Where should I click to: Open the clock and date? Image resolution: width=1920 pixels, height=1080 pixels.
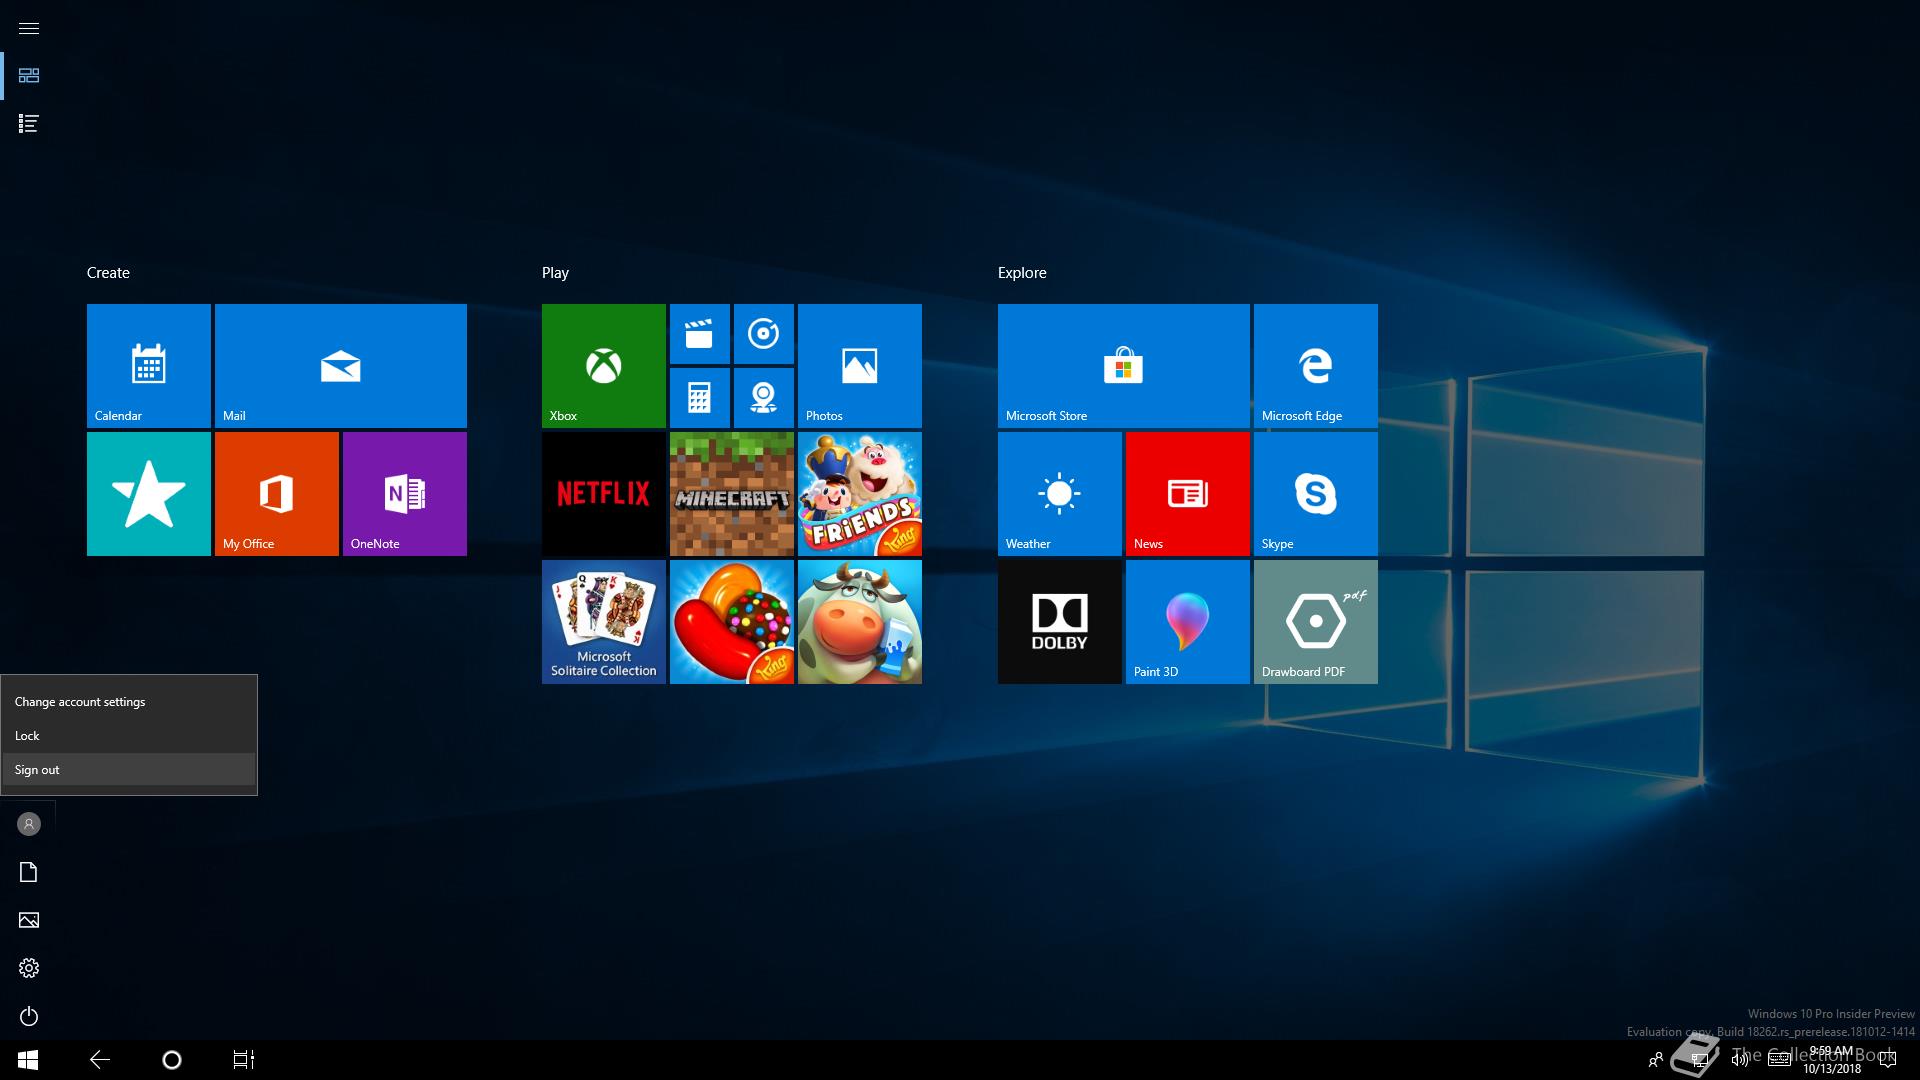(1832, 1060)
